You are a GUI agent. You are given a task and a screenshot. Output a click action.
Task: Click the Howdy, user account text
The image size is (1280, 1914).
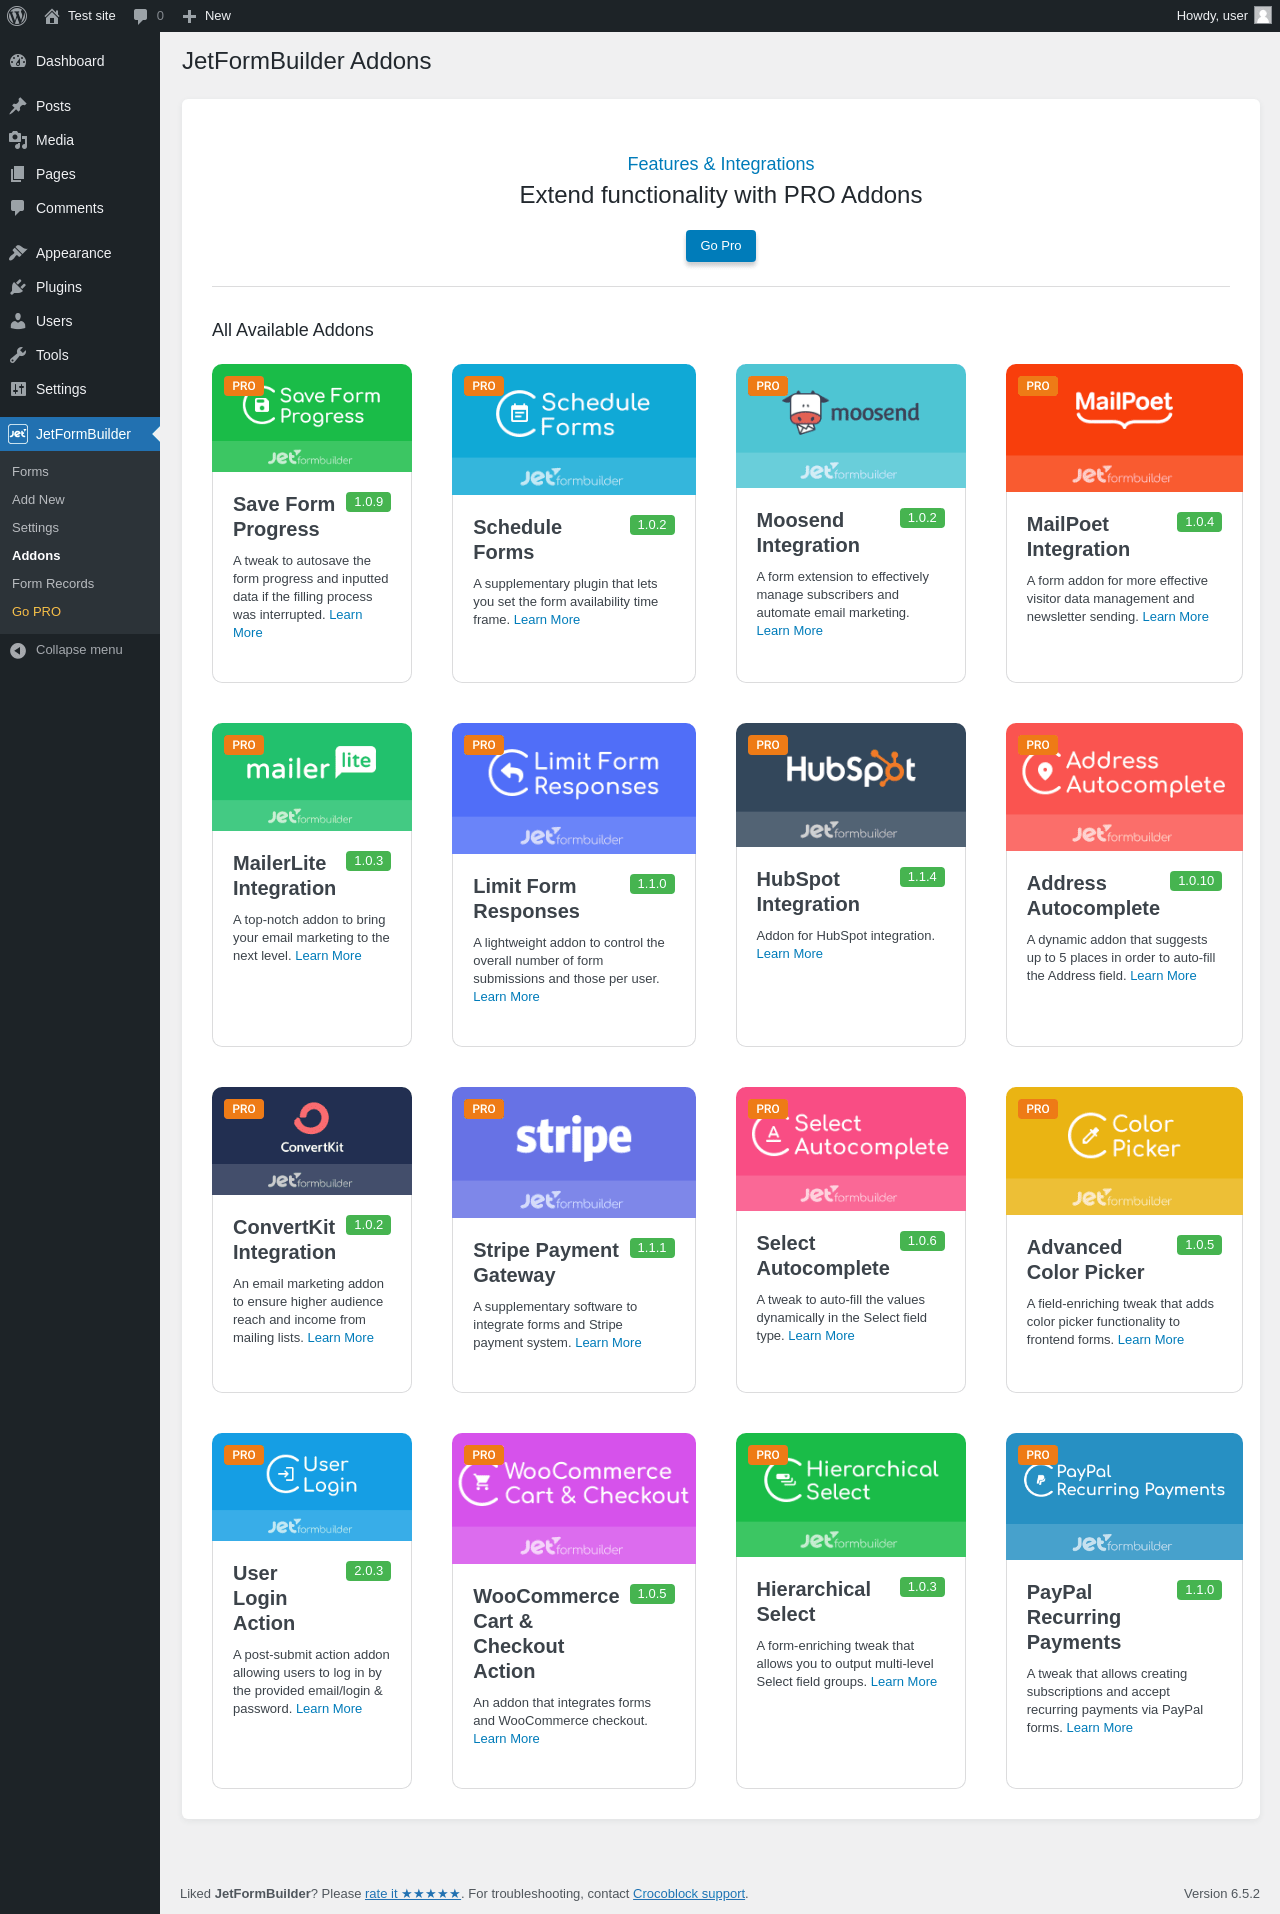1212,16
